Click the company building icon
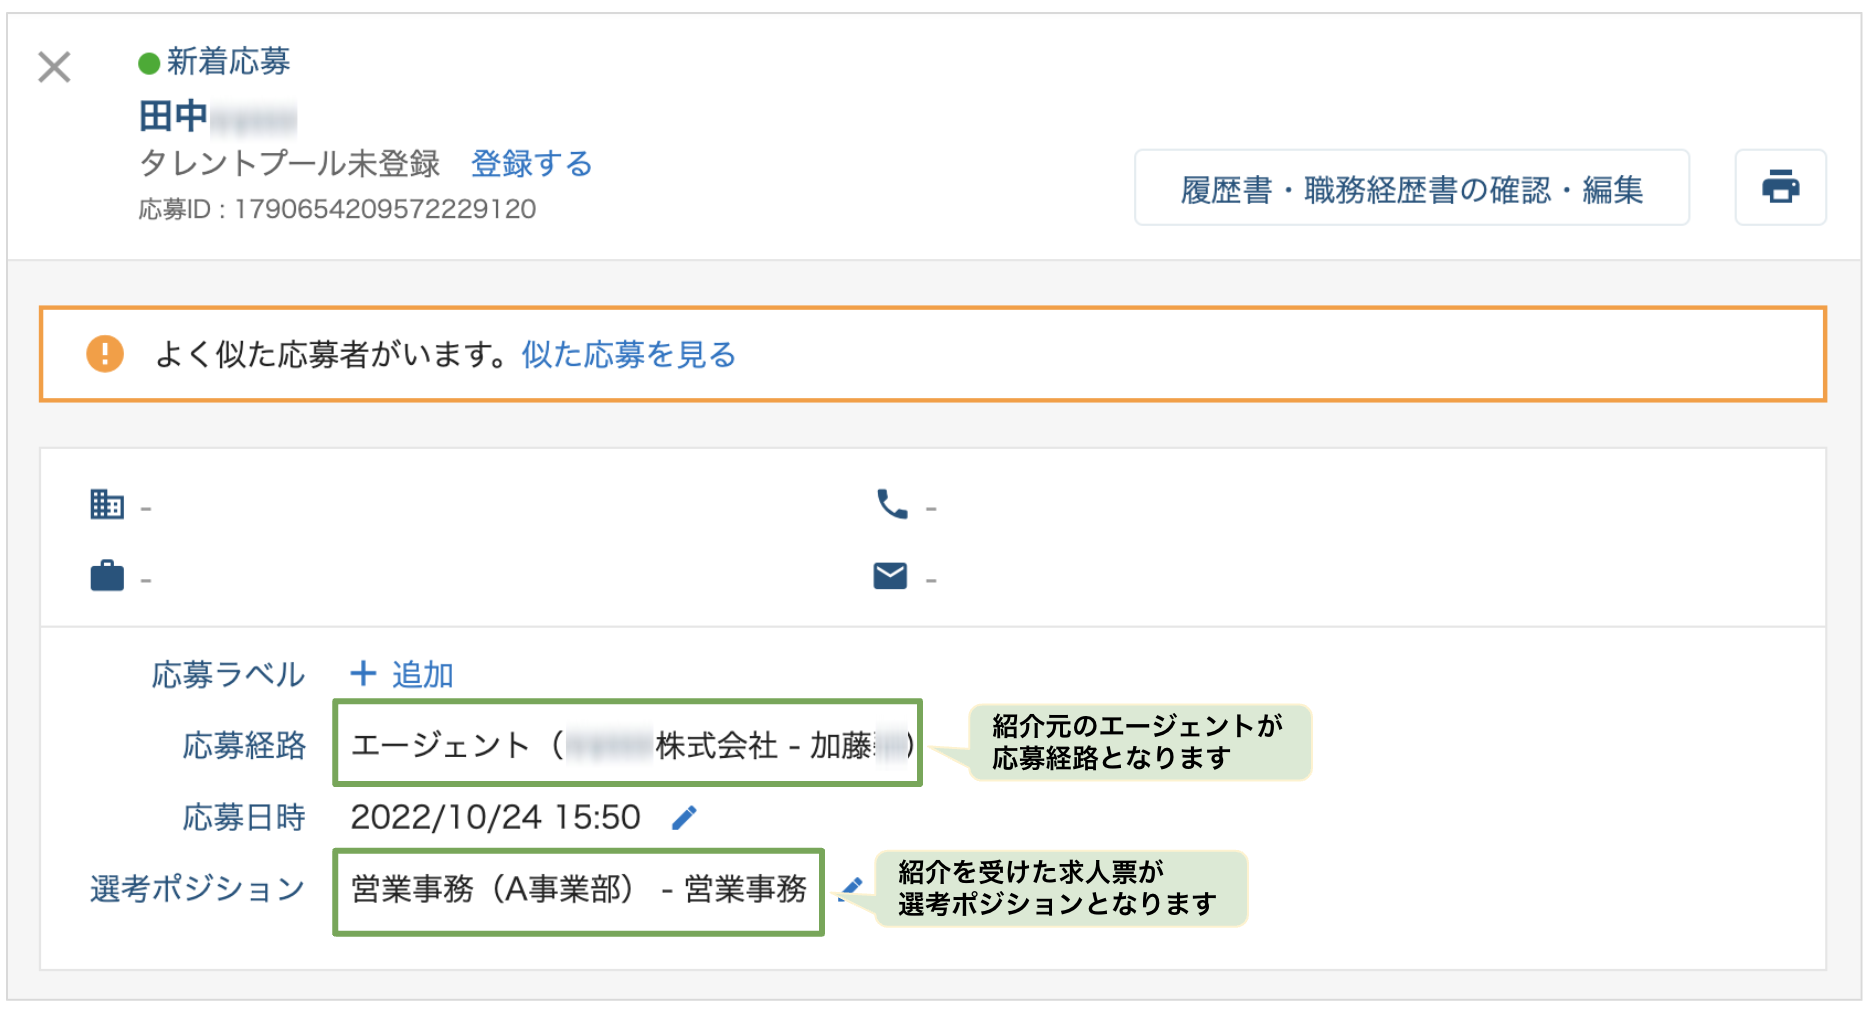Image resolution: width=1872 pixels, height=1014 pixels. point(106,504)
